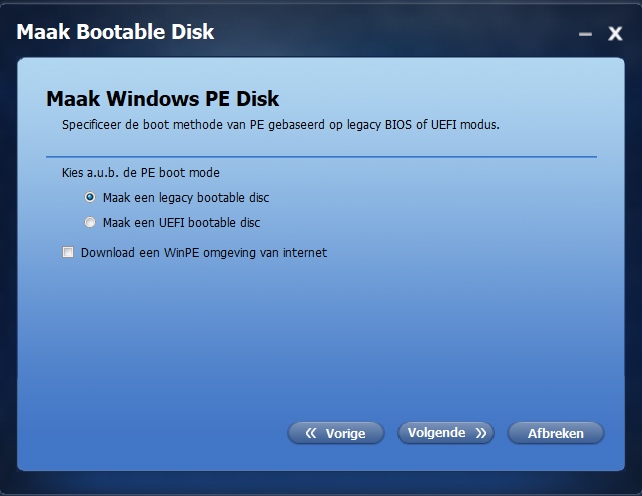
Task: Click the 'Download een WinPE omgeving van internet' text
Action: point(204,253)
